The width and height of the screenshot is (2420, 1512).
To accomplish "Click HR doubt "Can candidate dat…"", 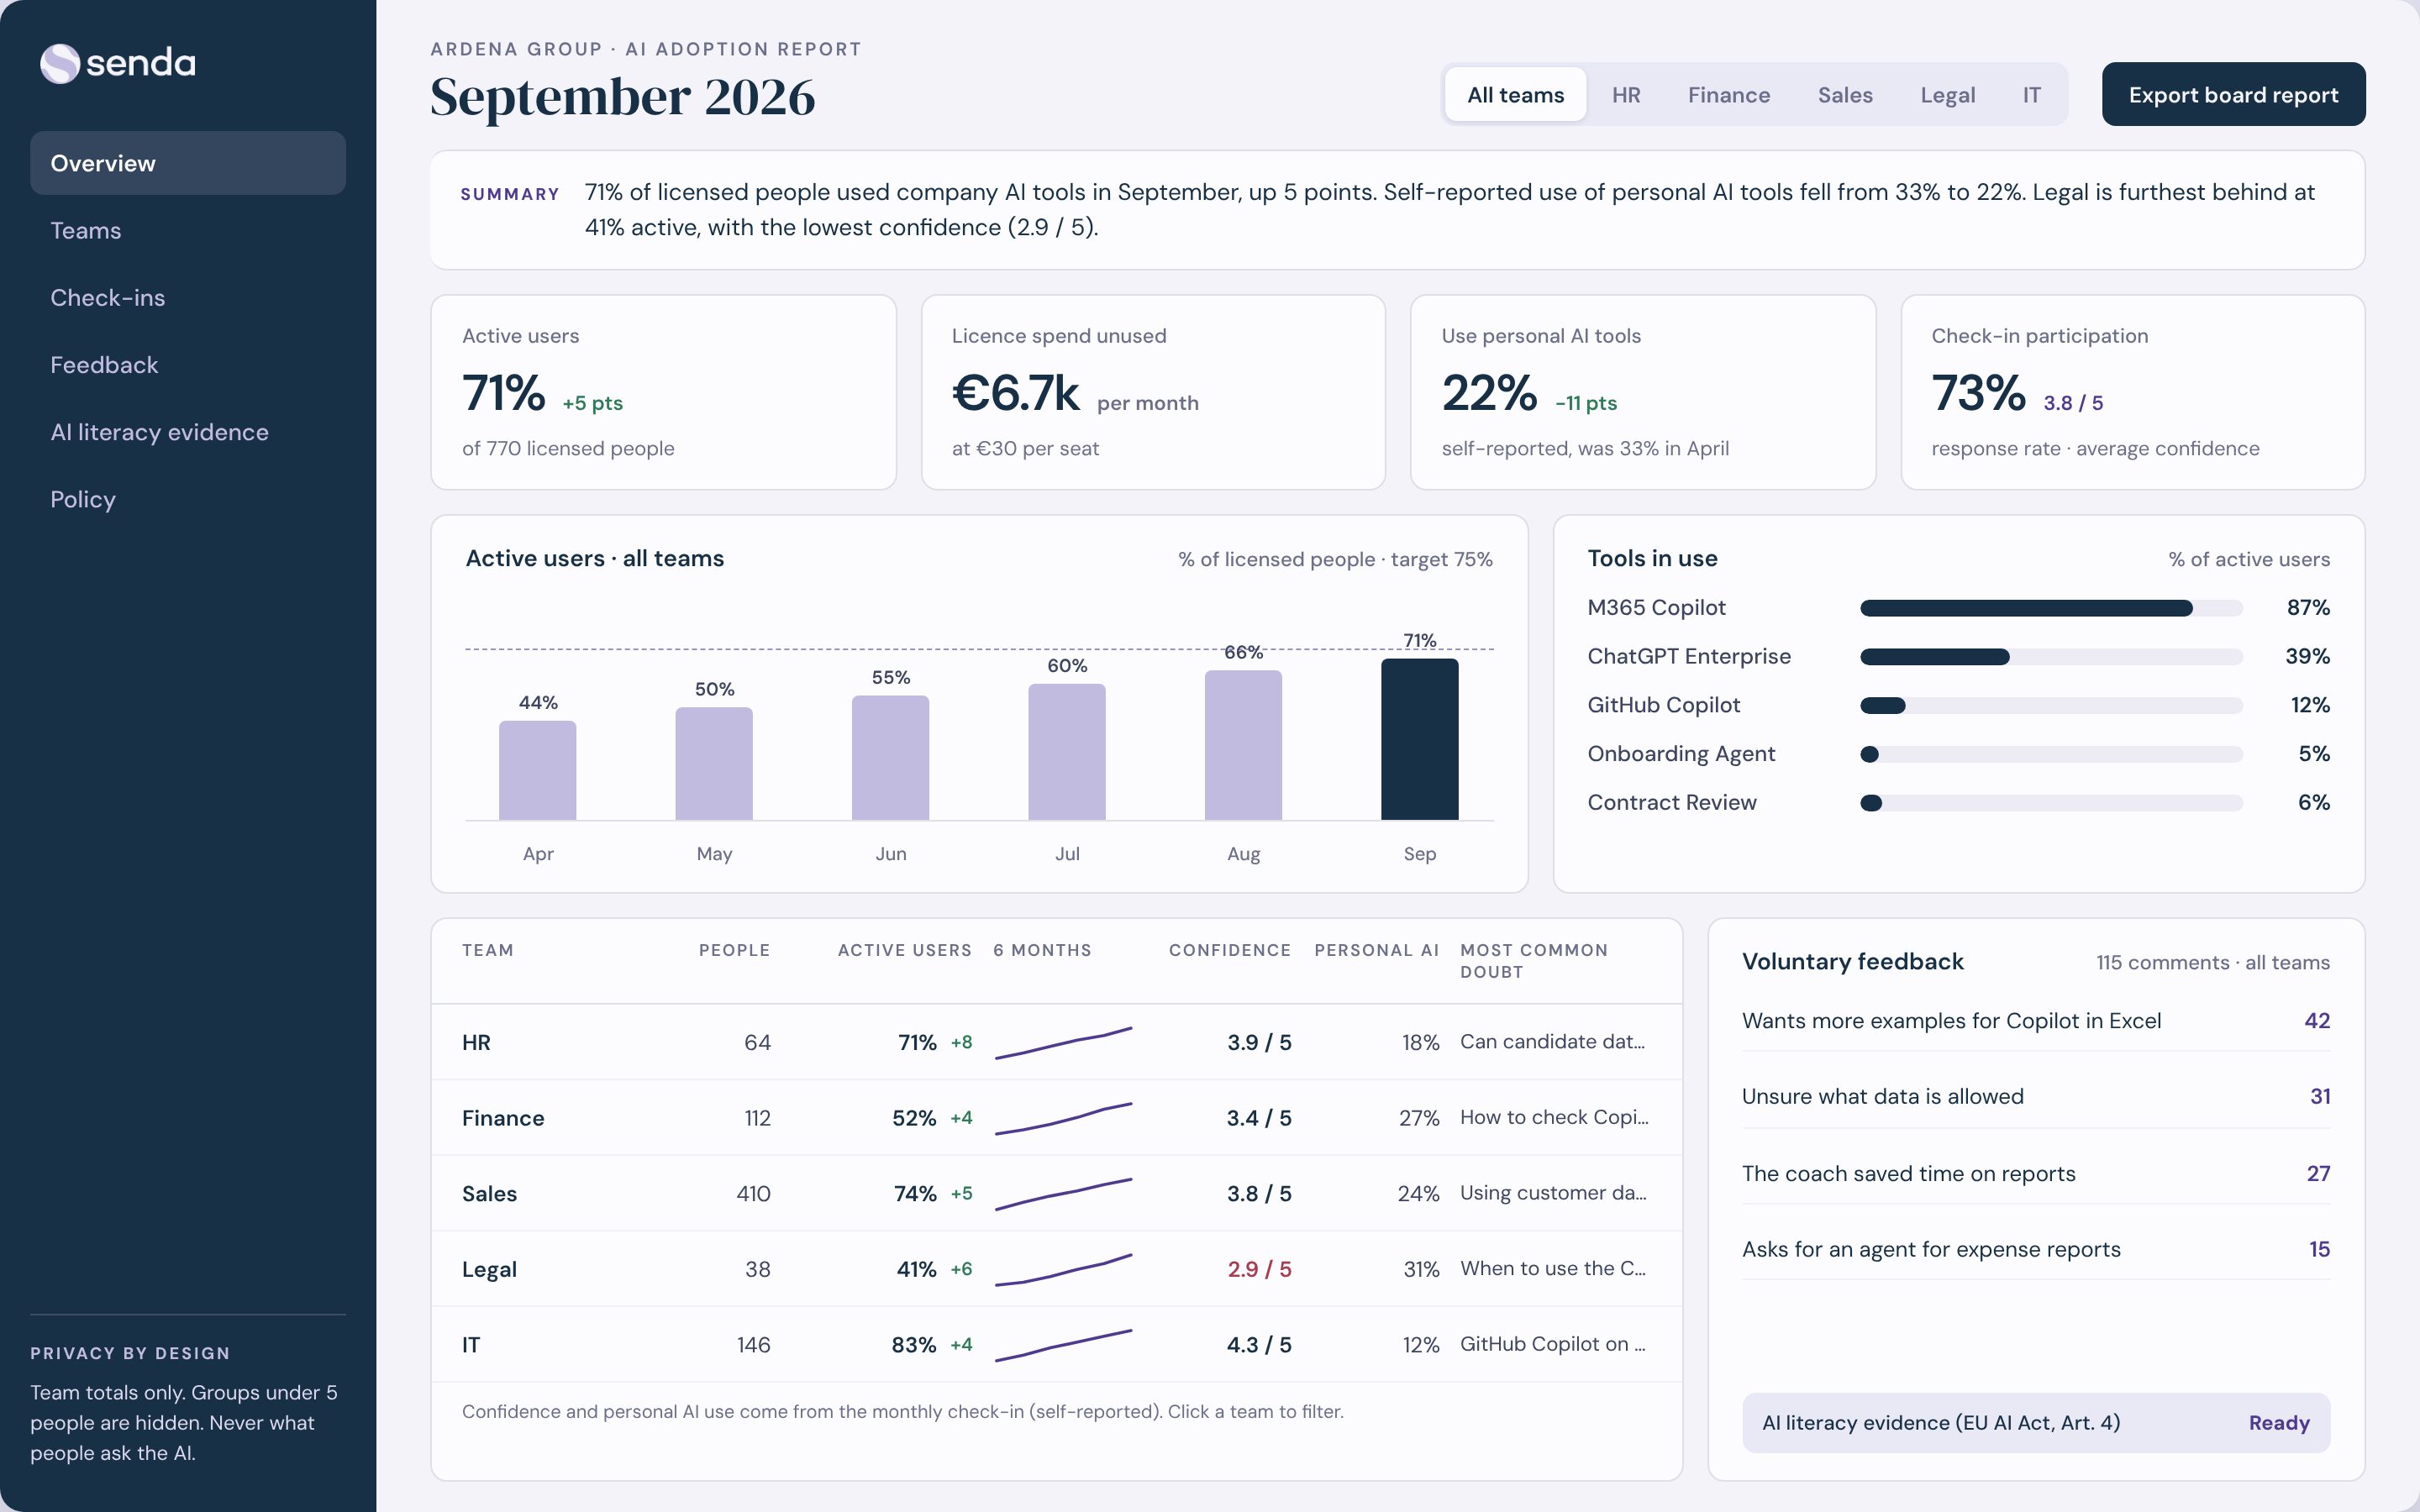I will (1552, 1042).
